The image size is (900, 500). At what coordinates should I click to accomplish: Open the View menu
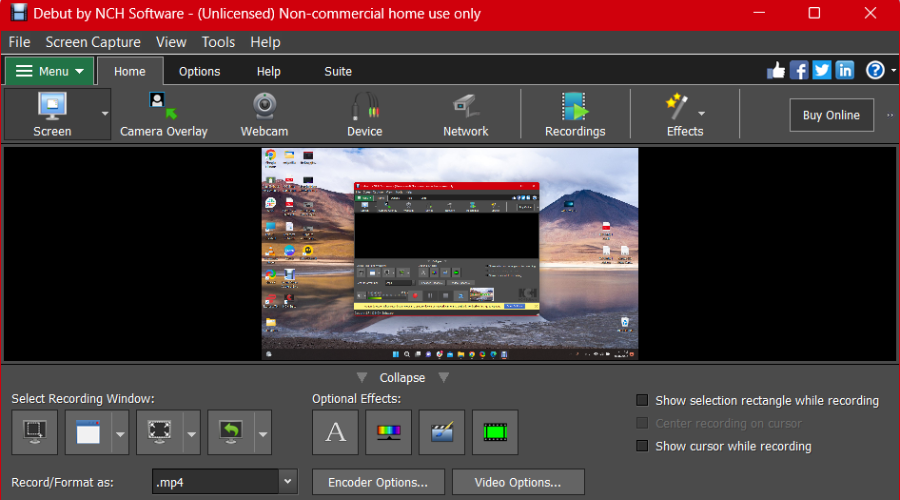(171, 42)
